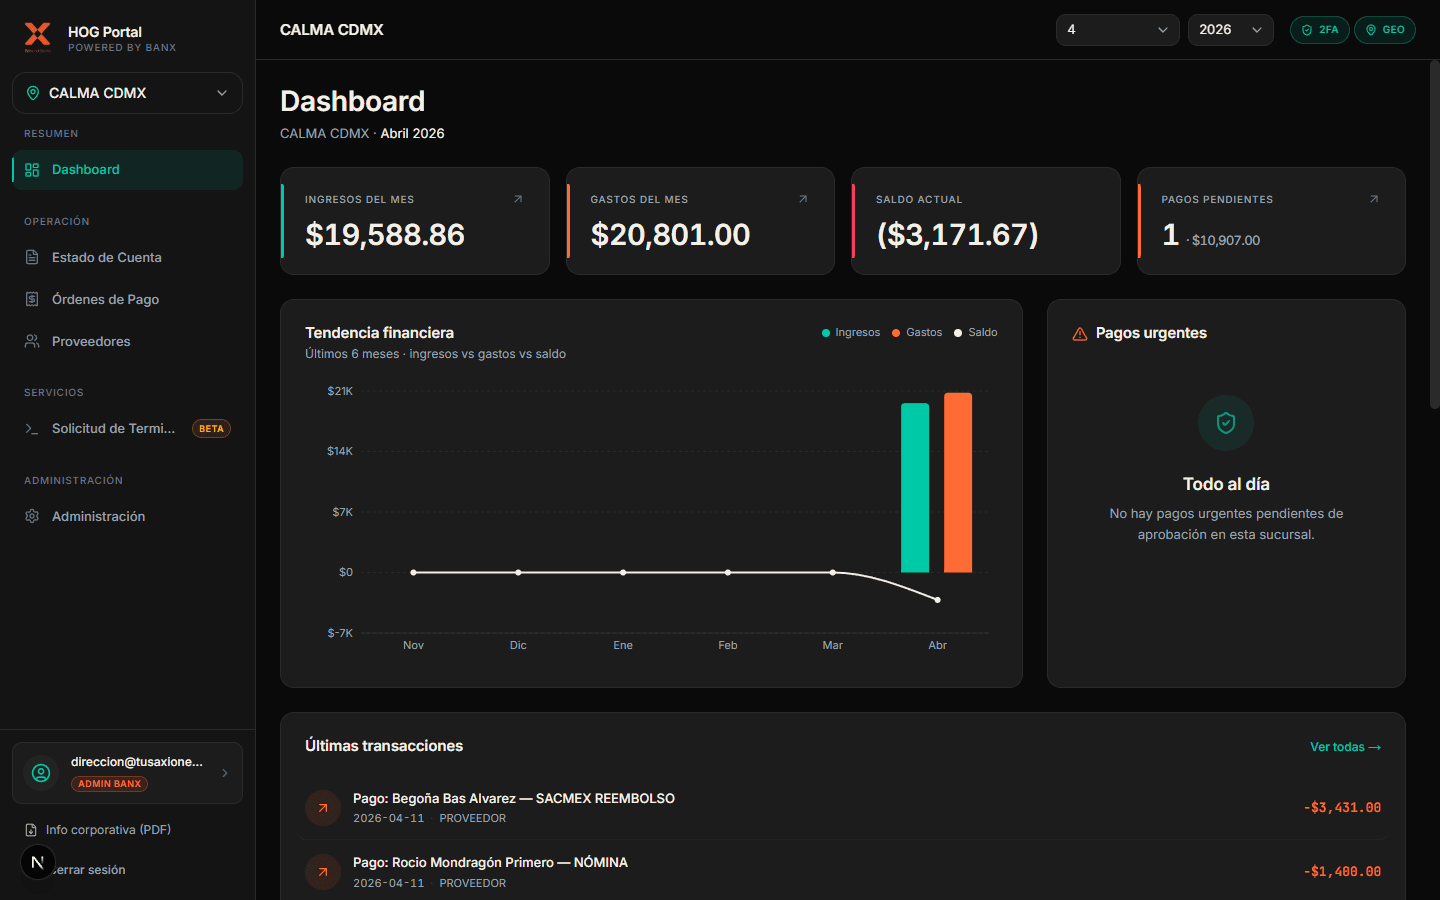
Task: Toggle the GEO location badge
Action: point(1385,30)
